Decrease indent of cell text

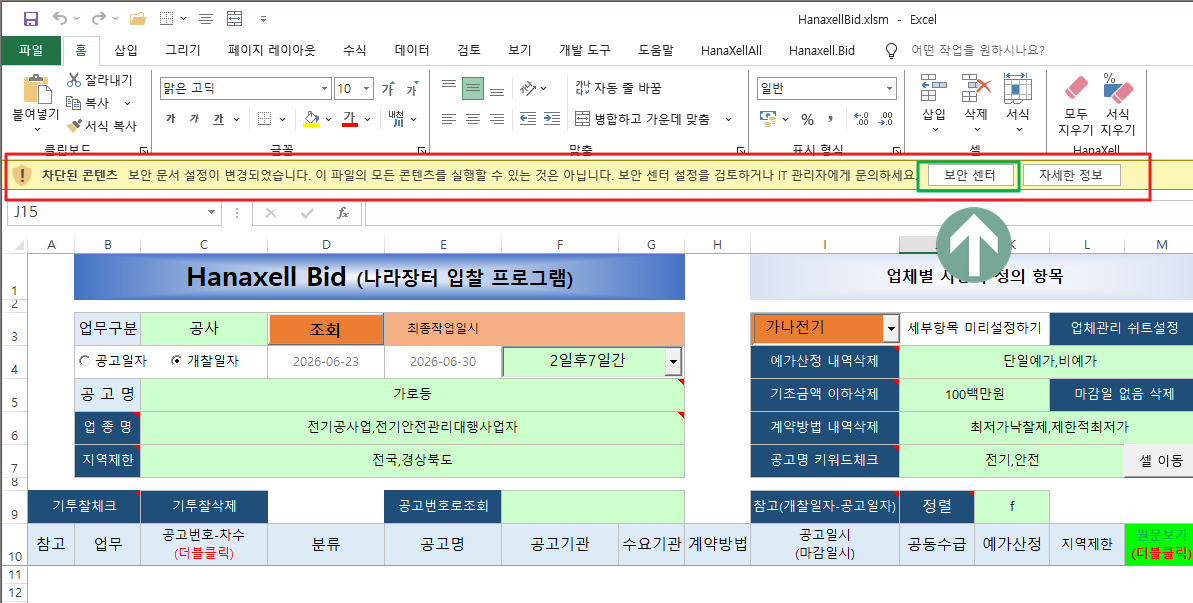(x=528, y=119)
